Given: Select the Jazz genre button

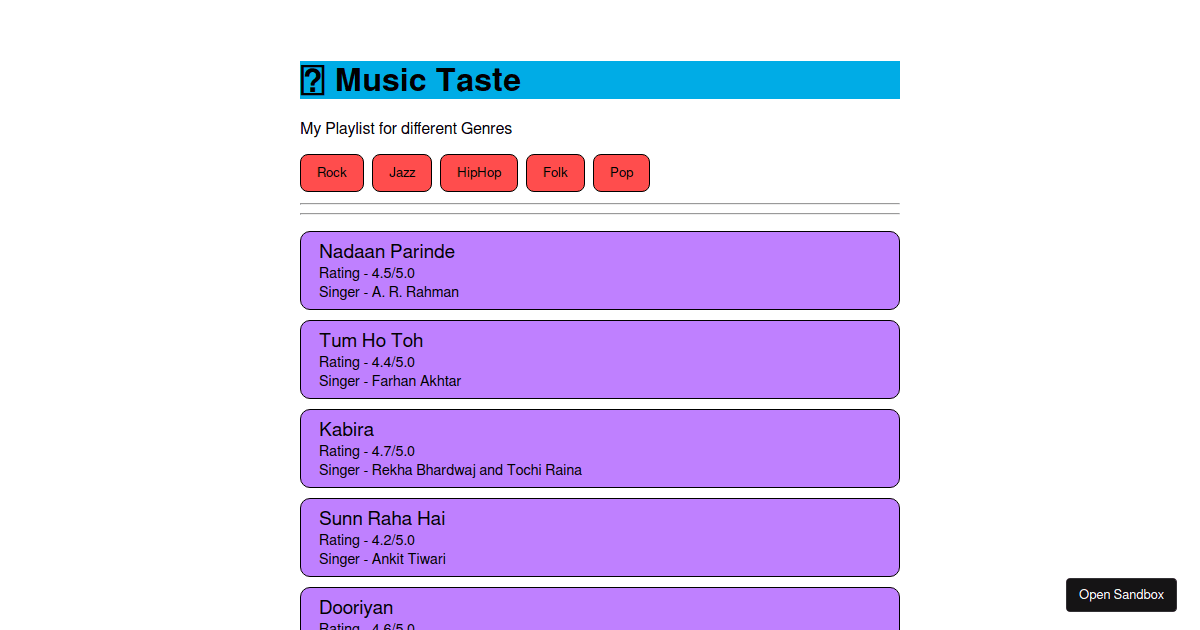Looking at the screenshot, I should click(401, 172).
